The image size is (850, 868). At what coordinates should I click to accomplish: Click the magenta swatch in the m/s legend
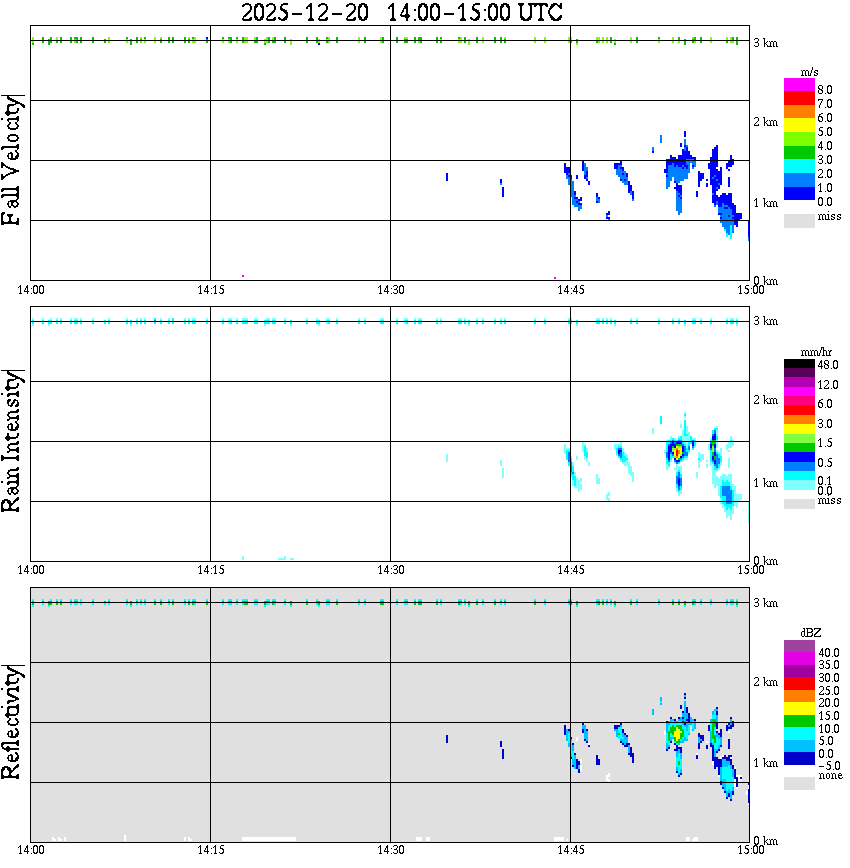click(x=799, y=85)
